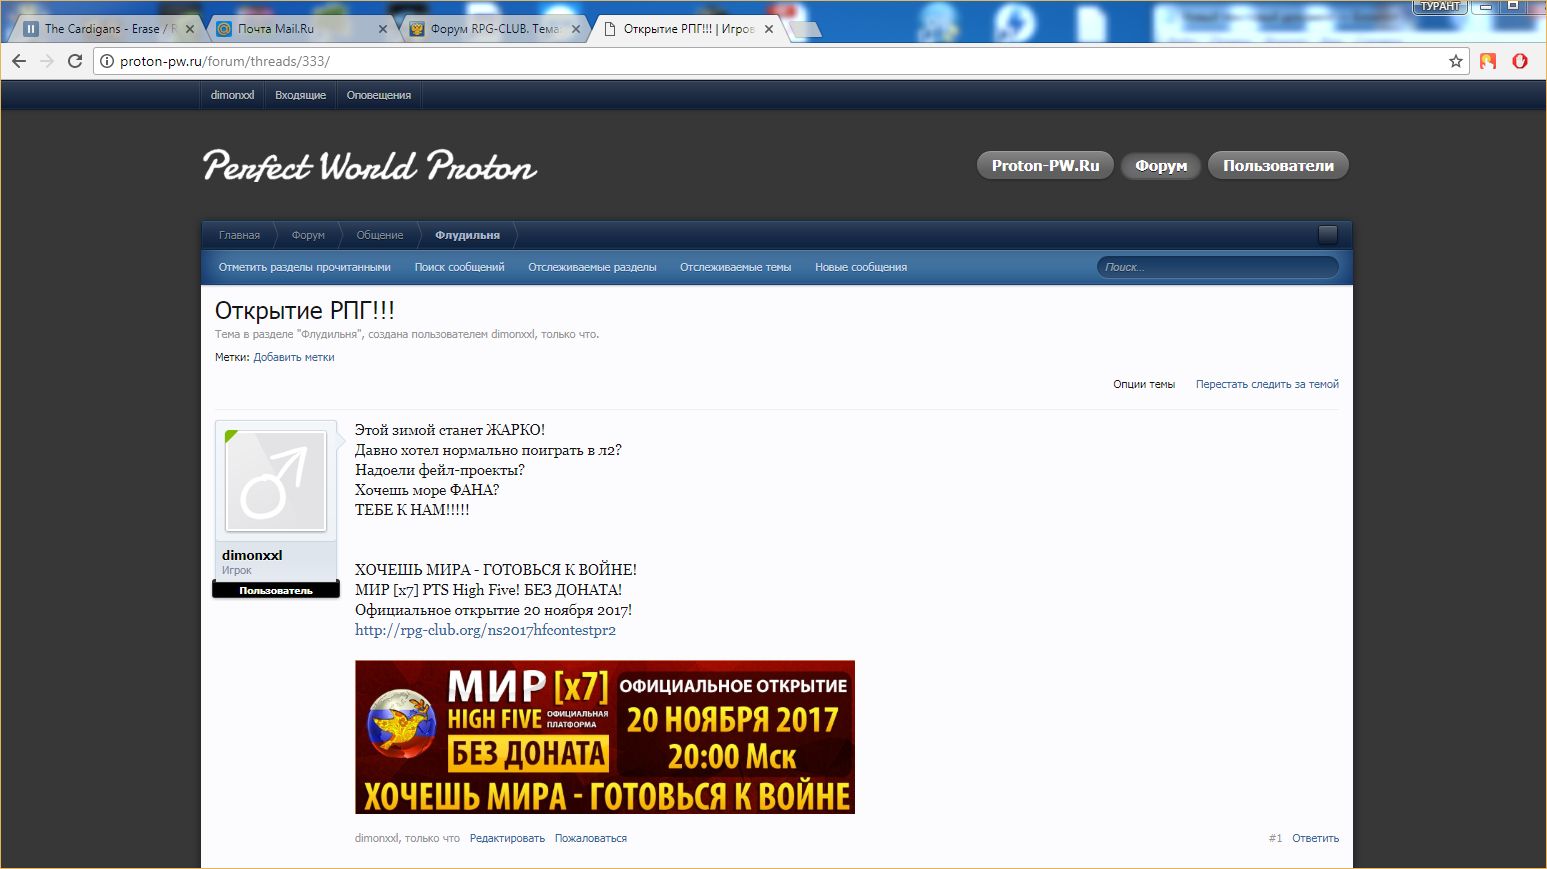Go to Флудильня breadcrumb
1547x869 pixels.
467,235
